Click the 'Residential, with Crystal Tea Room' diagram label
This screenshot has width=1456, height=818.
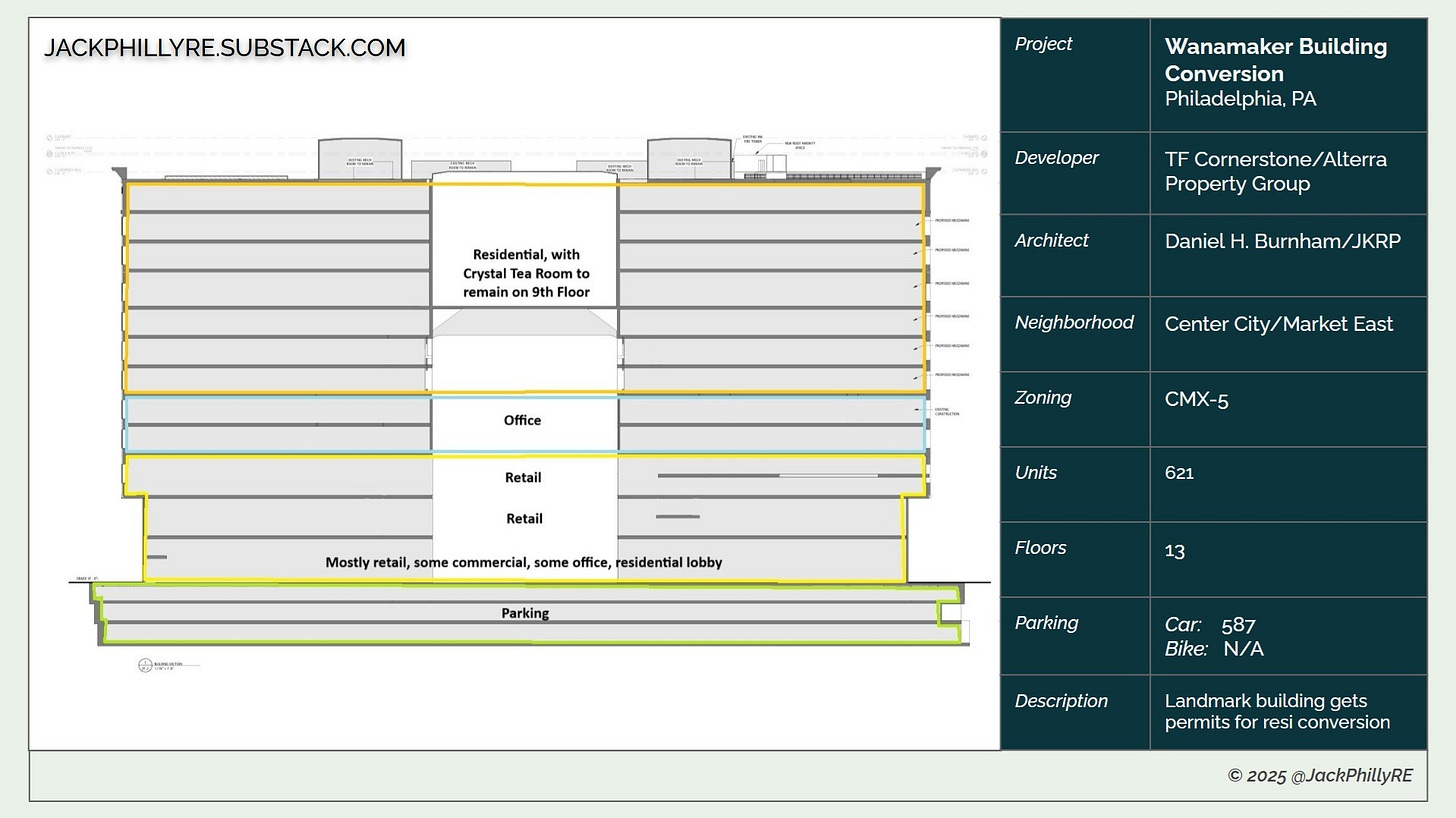tap(526, 273)
